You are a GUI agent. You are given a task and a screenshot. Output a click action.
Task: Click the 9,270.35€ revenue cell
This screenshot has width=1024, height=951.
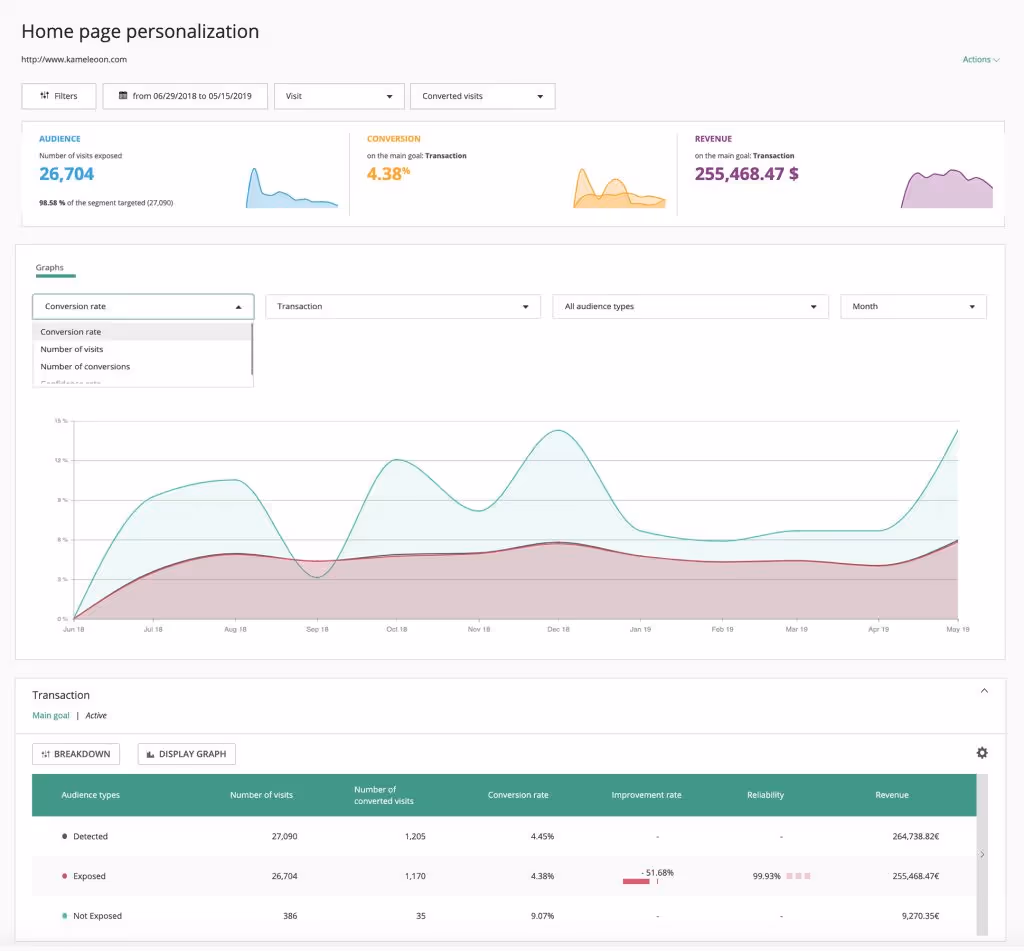(920, 916)
